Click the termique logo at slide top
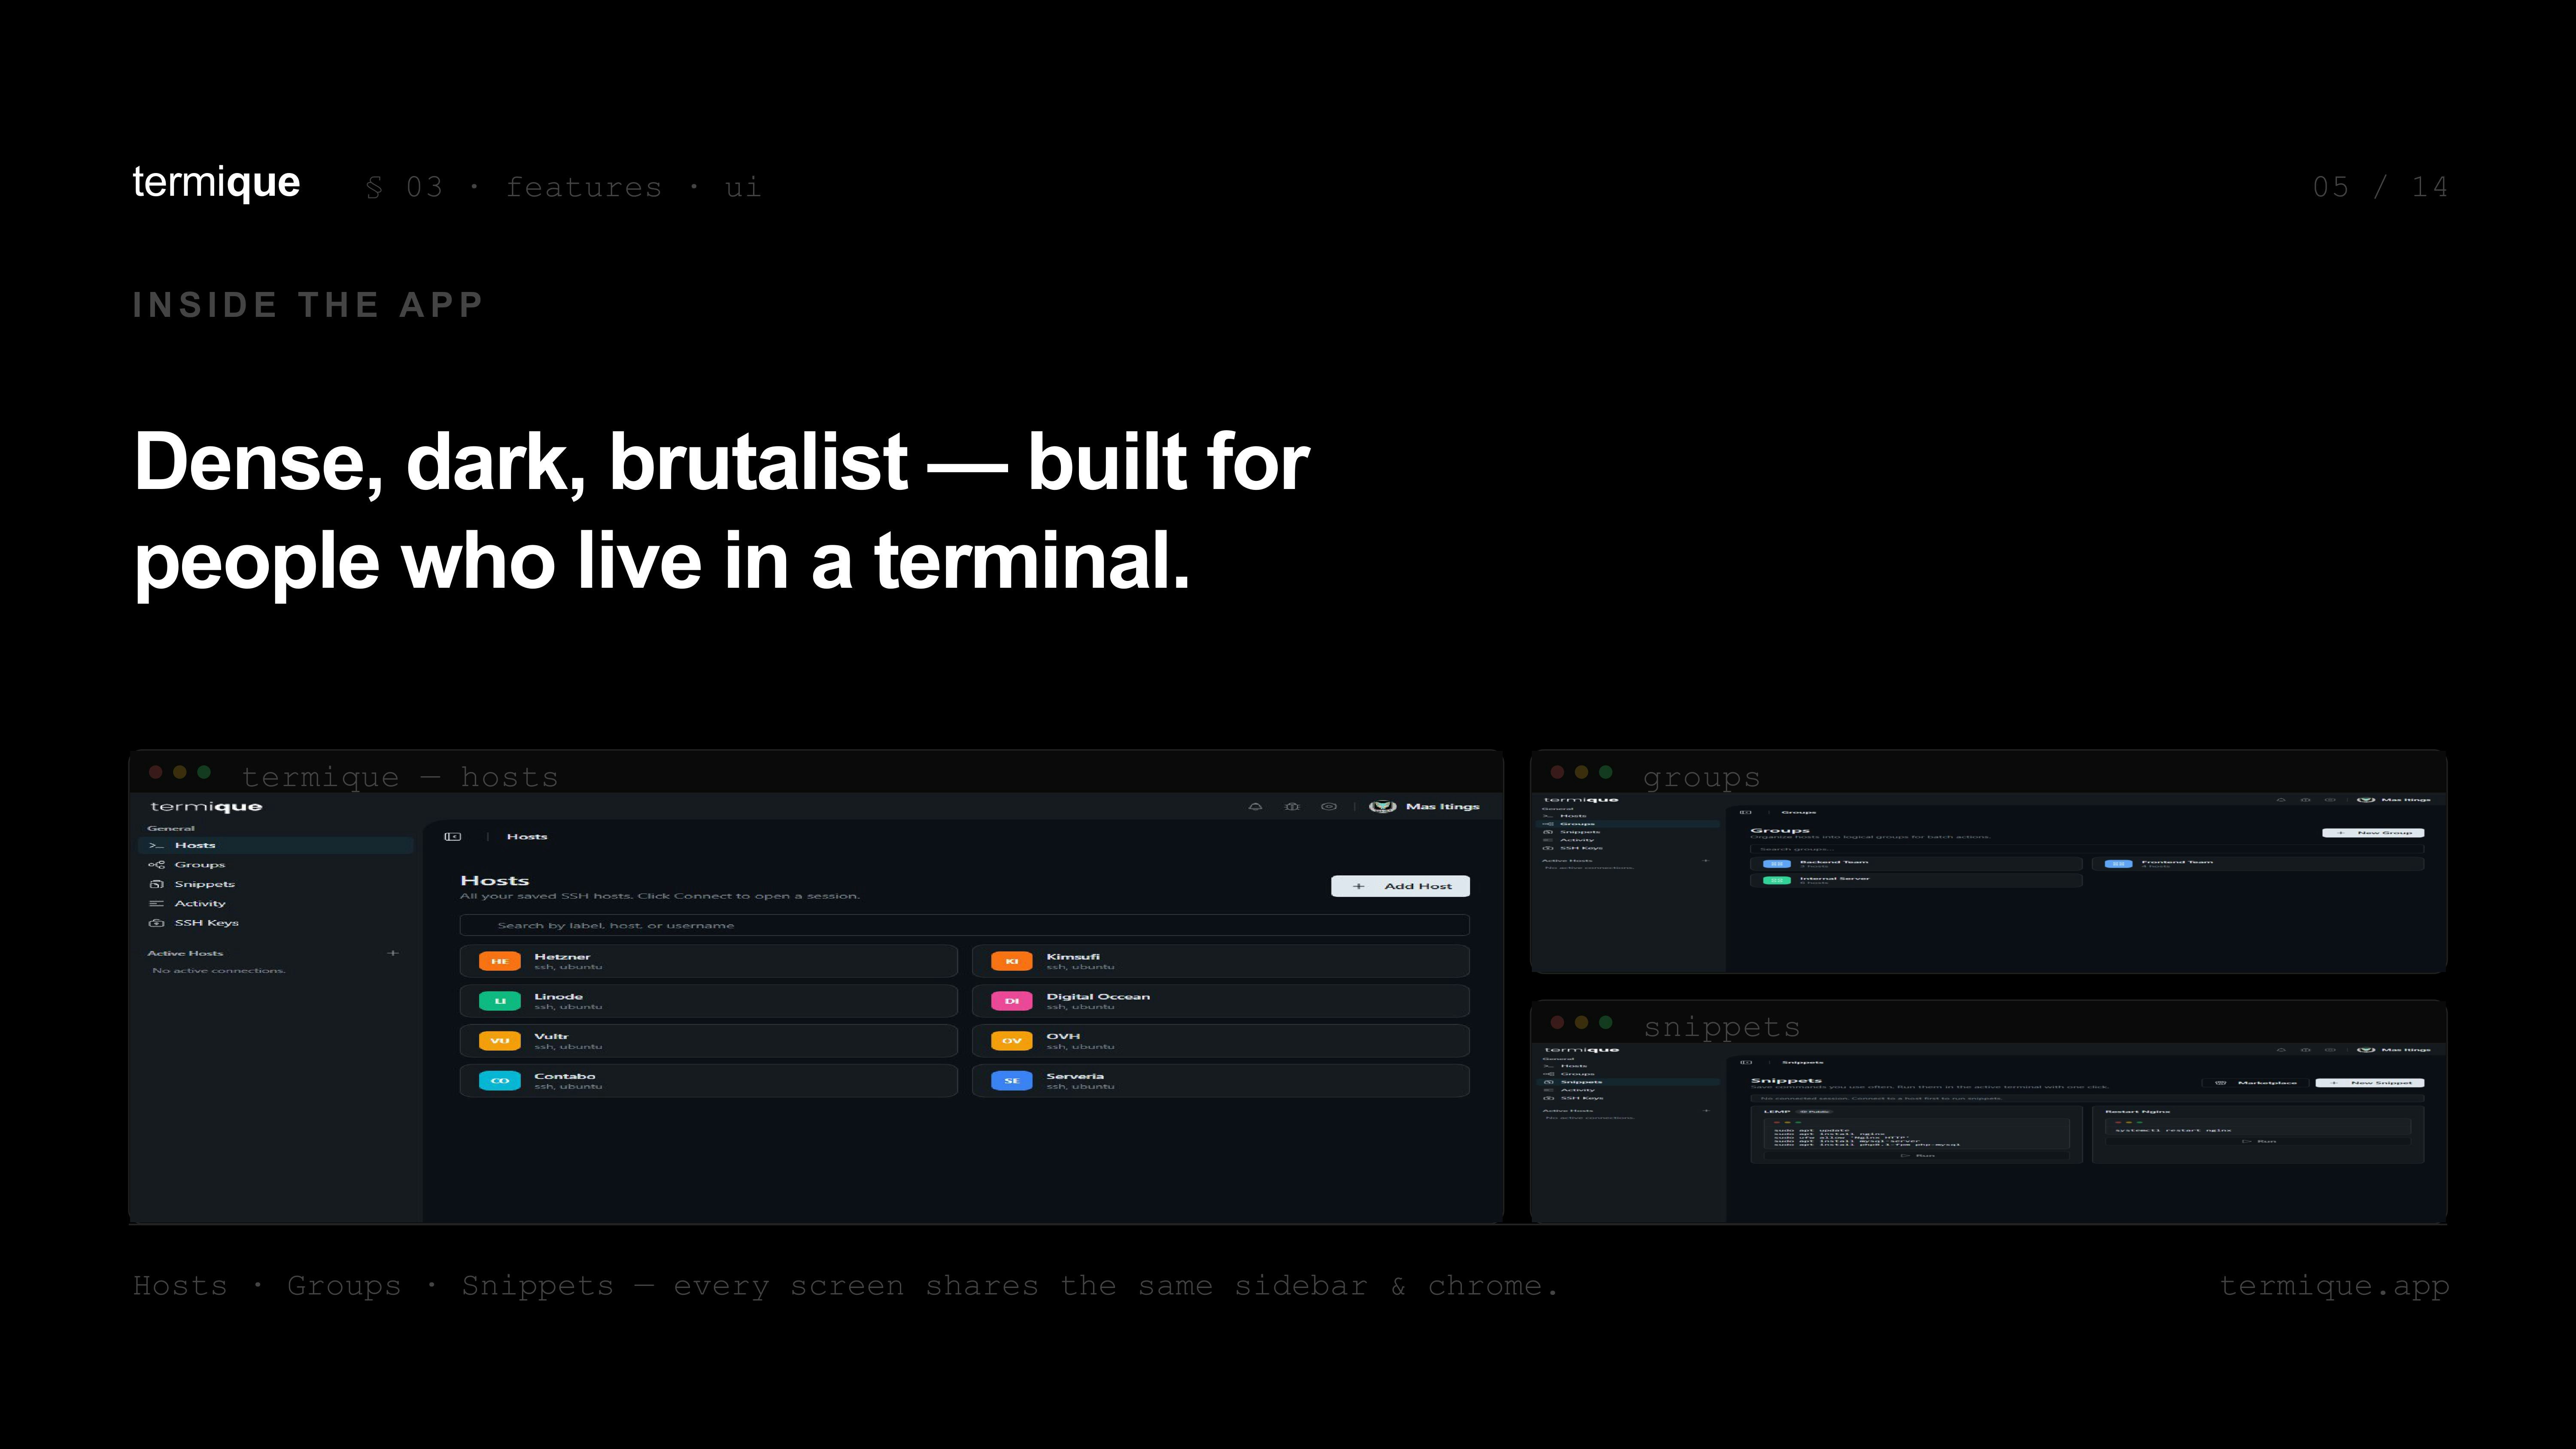Image resolution: width=2576 pixels, height=1449 pixels. point(216,183)
